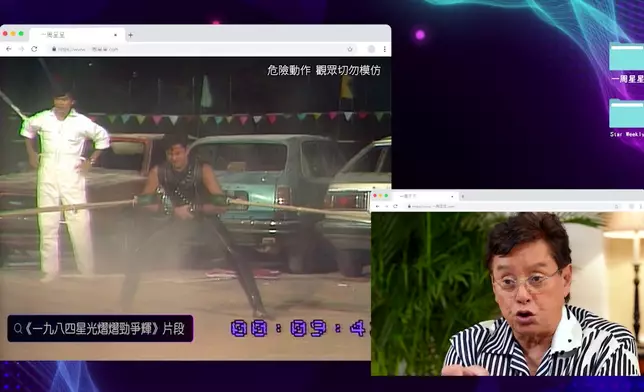Screen dimensions: 644x392
Task: Open a new tab in the large browser window
Action: click(x=130, y=35)
